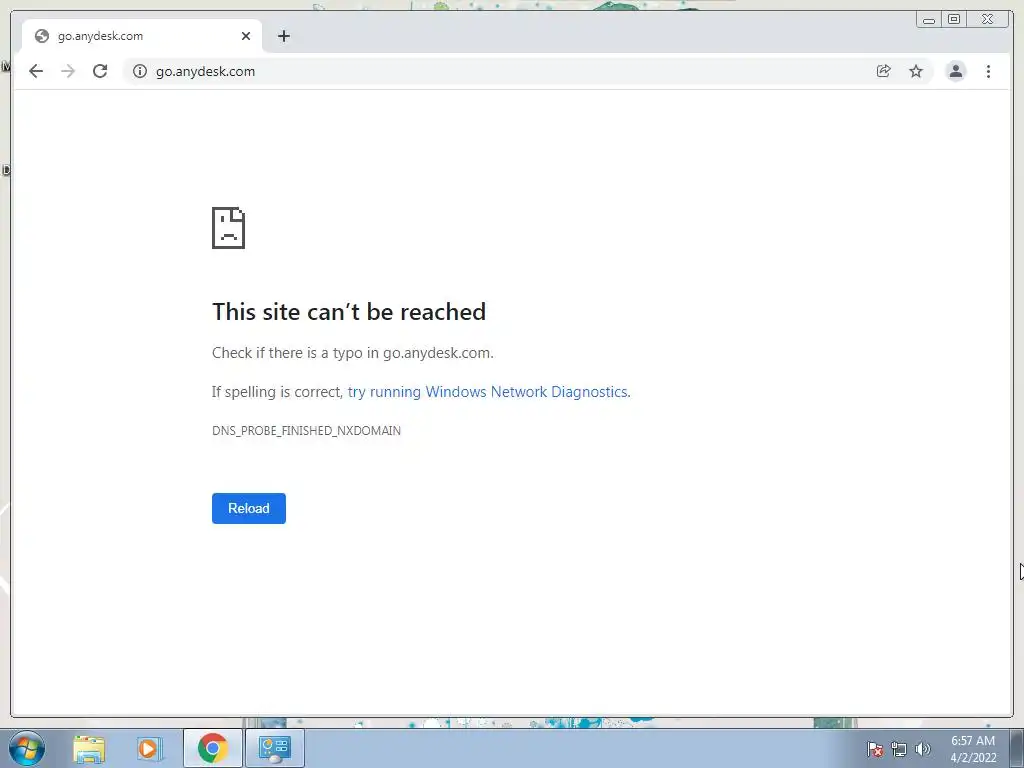1024x768 pixels.
Task: Open clock showing 6:57 AM
Action: tap(973, 749)
